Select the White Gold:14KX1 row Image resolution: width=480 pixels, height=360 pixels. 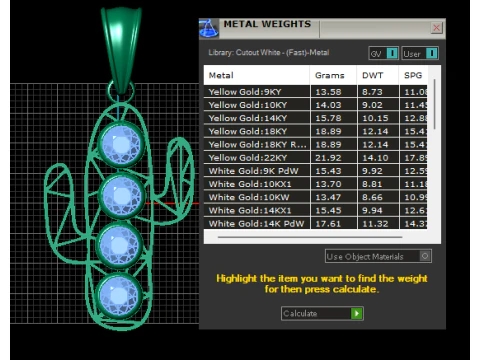(x=315, y=210)
